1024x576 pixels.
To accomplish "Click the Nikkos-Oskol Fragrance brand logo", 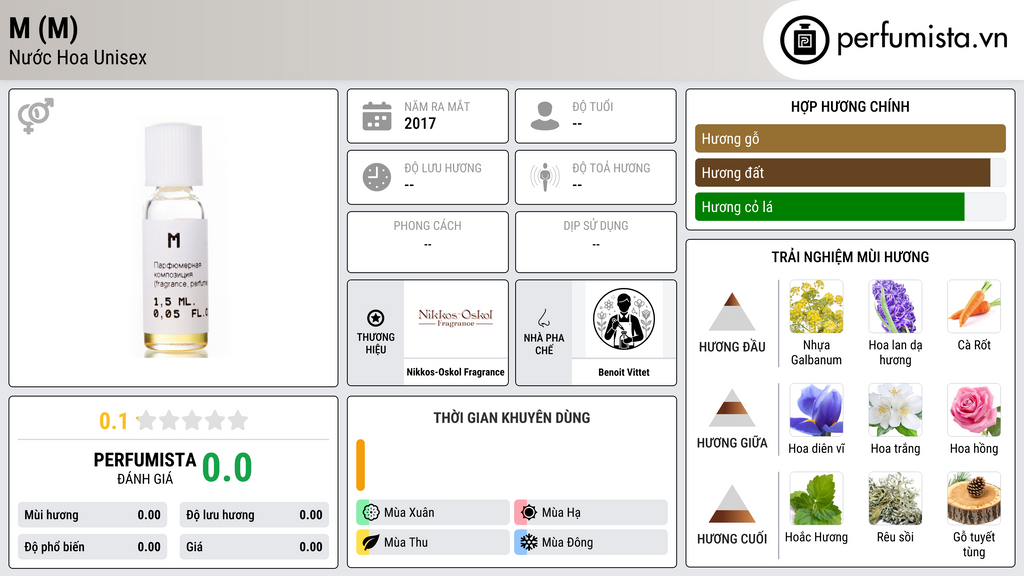I will tap(455, 319).
